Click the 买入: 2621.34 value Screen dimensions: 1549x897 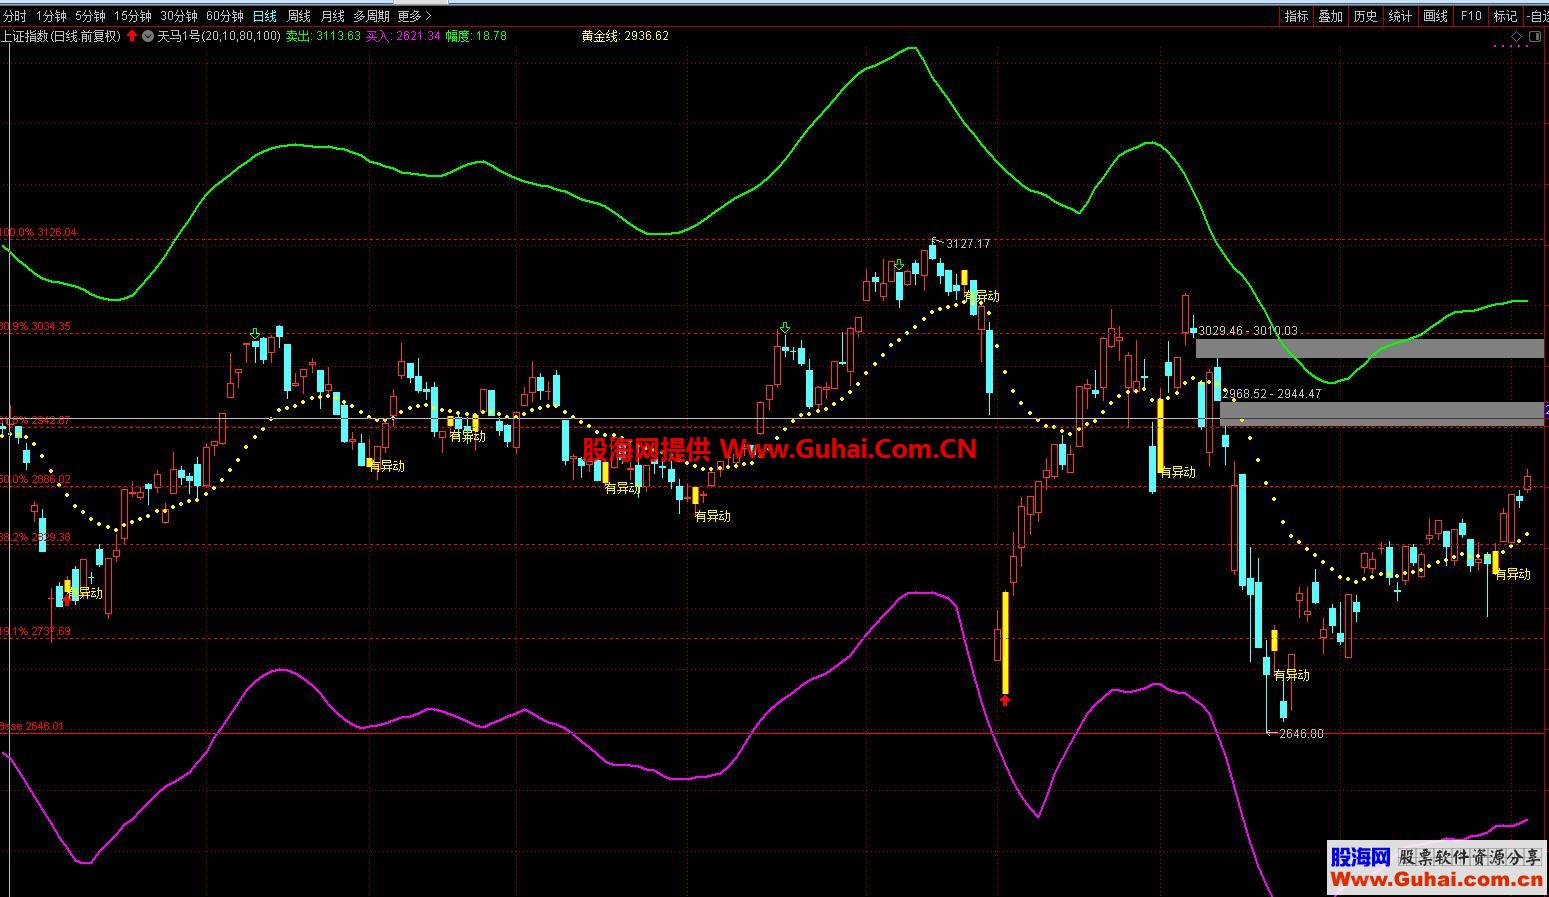403,36
